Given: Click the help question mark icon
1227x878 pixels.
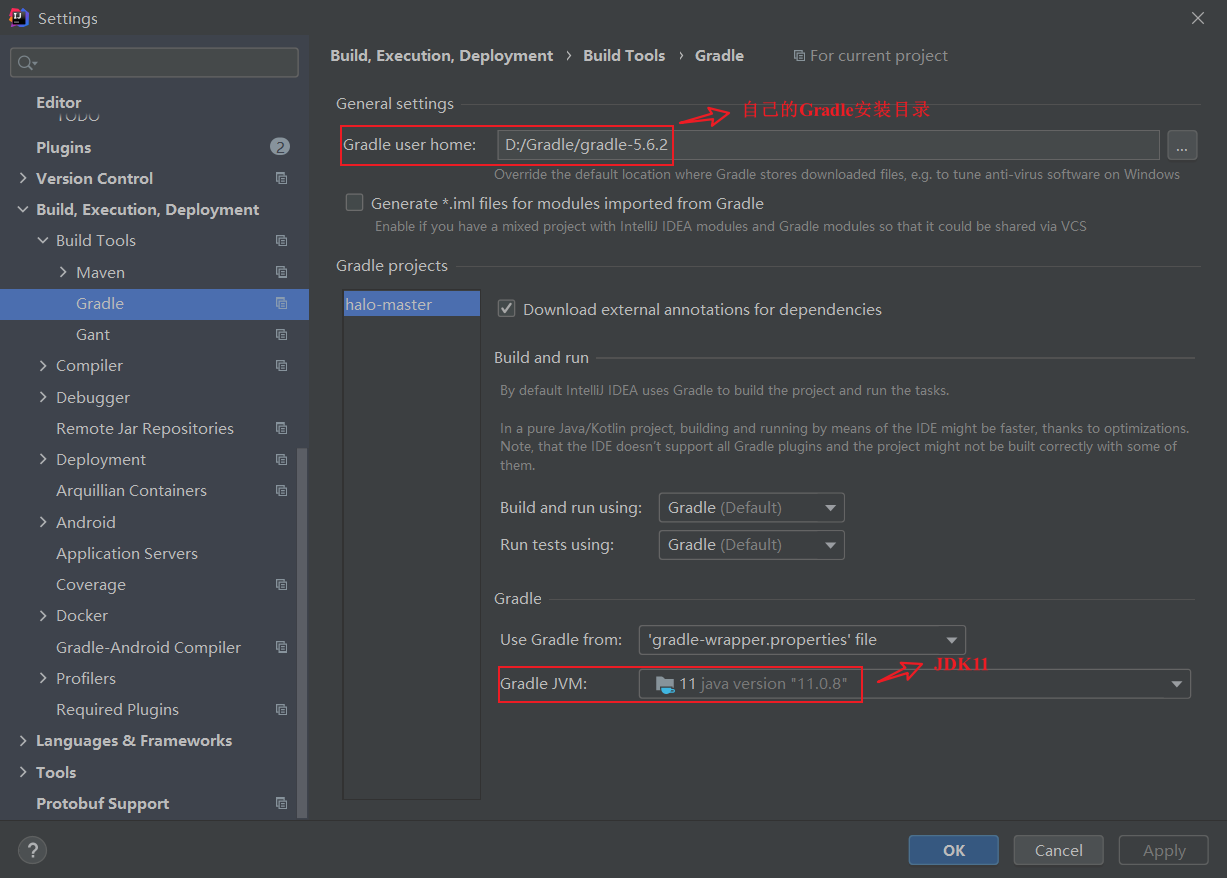Looking at the screenshot, I should click(x=32, y=850).
